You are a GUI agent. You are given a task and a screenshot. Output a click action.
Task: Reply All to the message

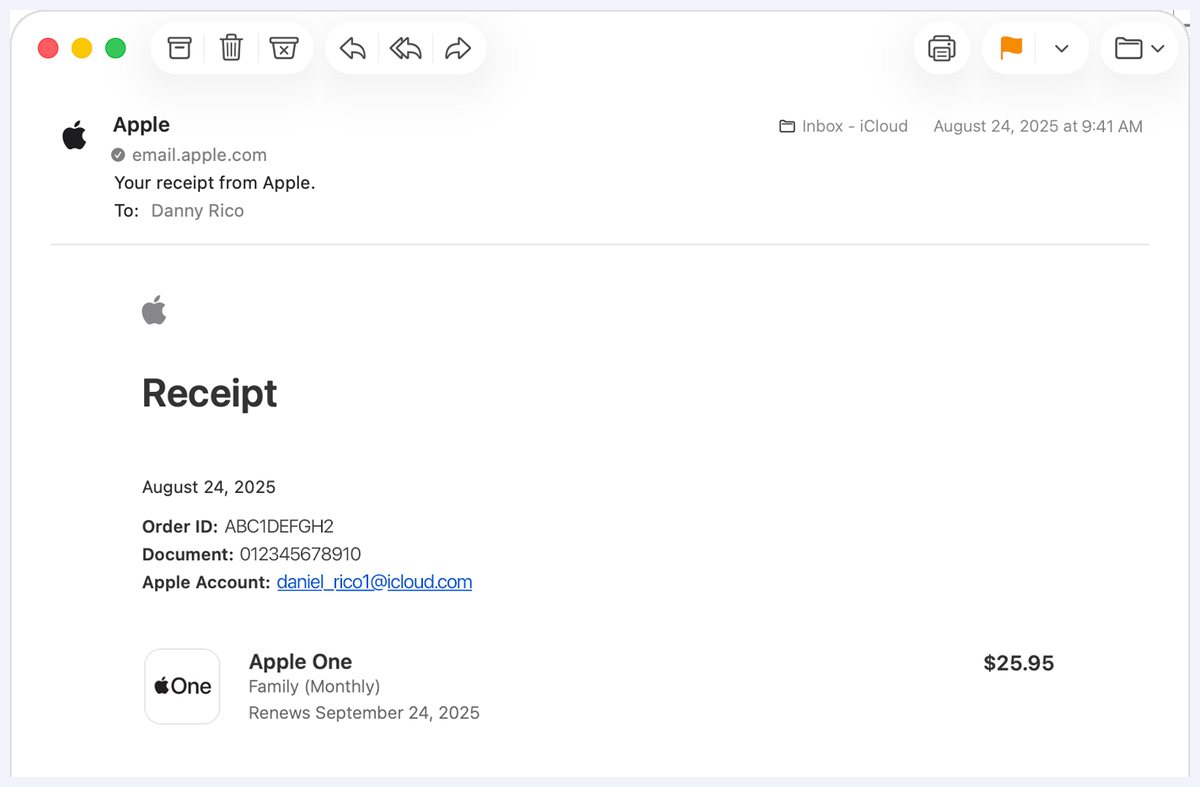click(405, 48)
